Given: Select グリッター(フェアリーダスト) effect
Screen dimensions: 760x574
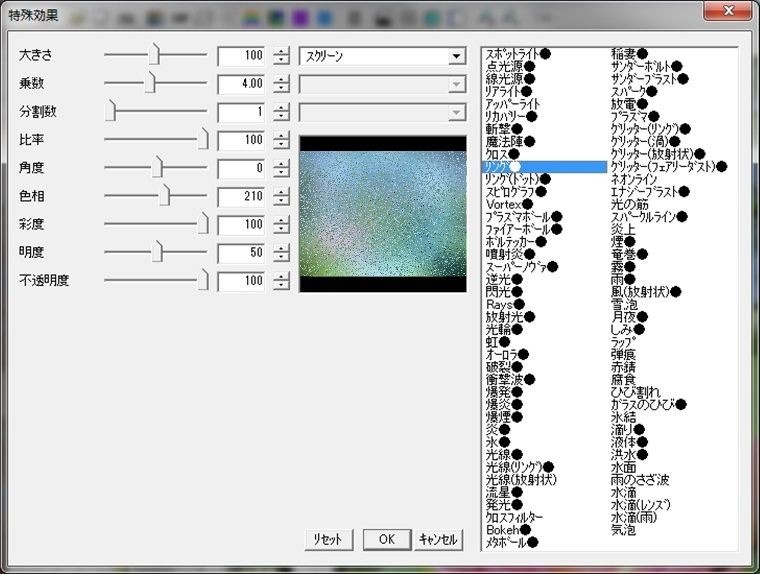Looking at the screenshot, I should click(x=668, y=167).
